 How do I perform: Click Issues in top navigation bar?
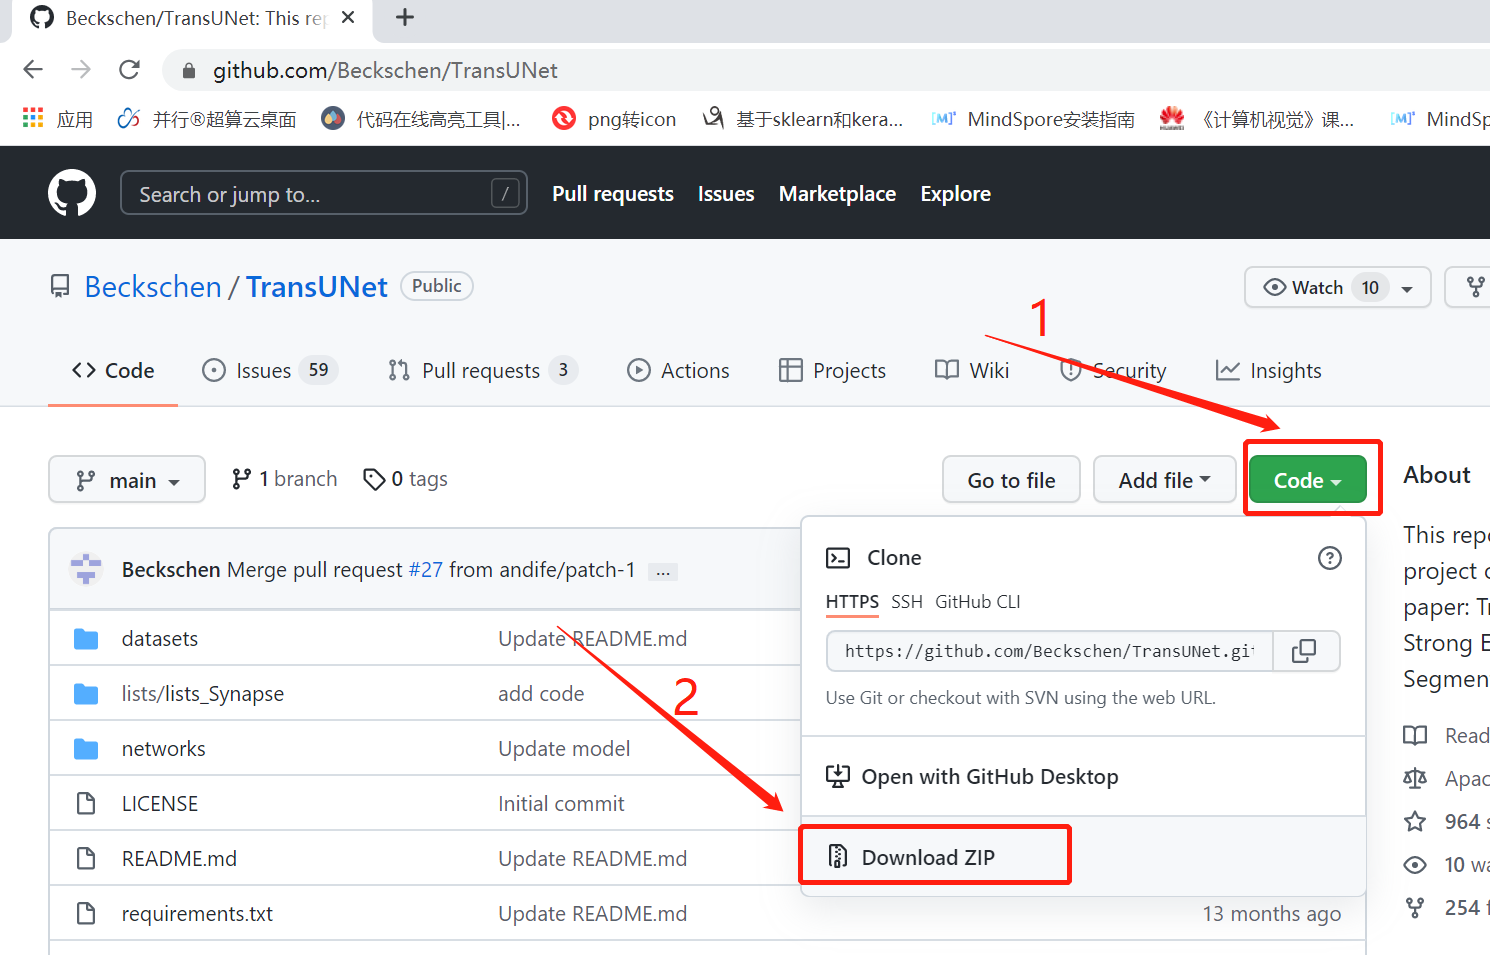(x=726, y=194)
